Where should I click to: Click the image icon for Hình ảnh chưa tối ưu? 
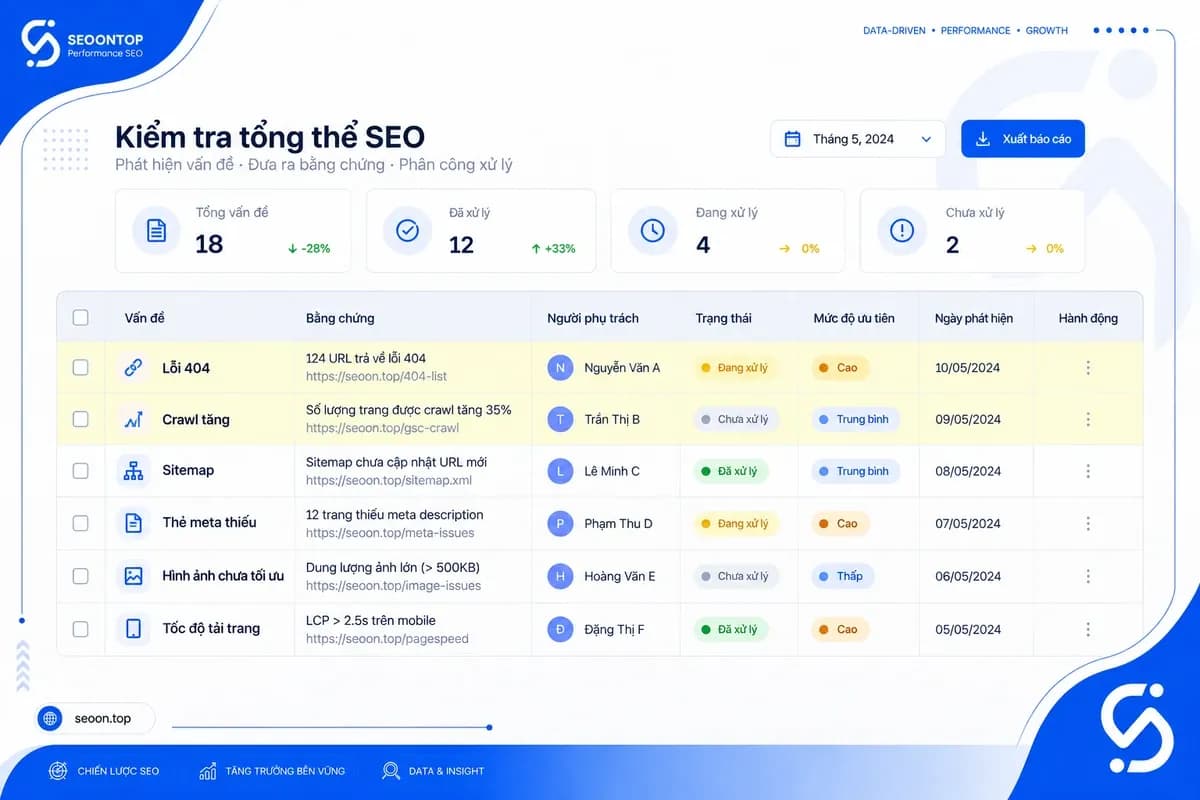133,576
